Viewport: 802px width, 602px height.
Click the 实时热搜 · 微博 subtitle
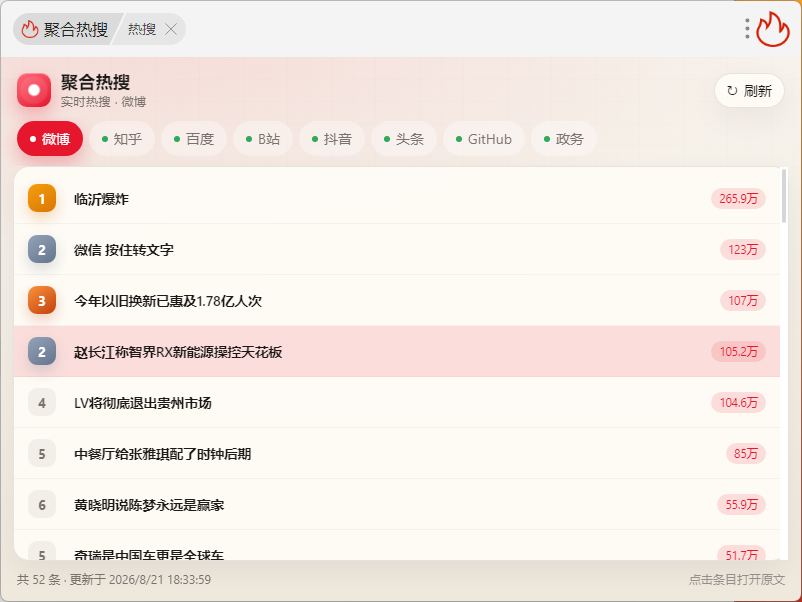tap(103, 102)
